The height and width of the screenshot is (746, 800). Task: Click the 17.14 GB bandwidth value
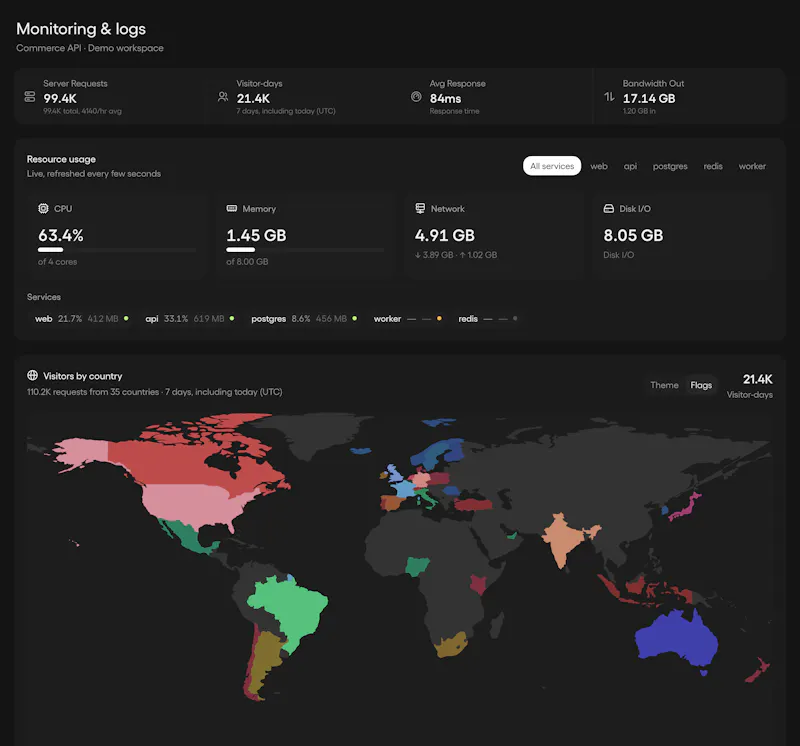[649, 98]
